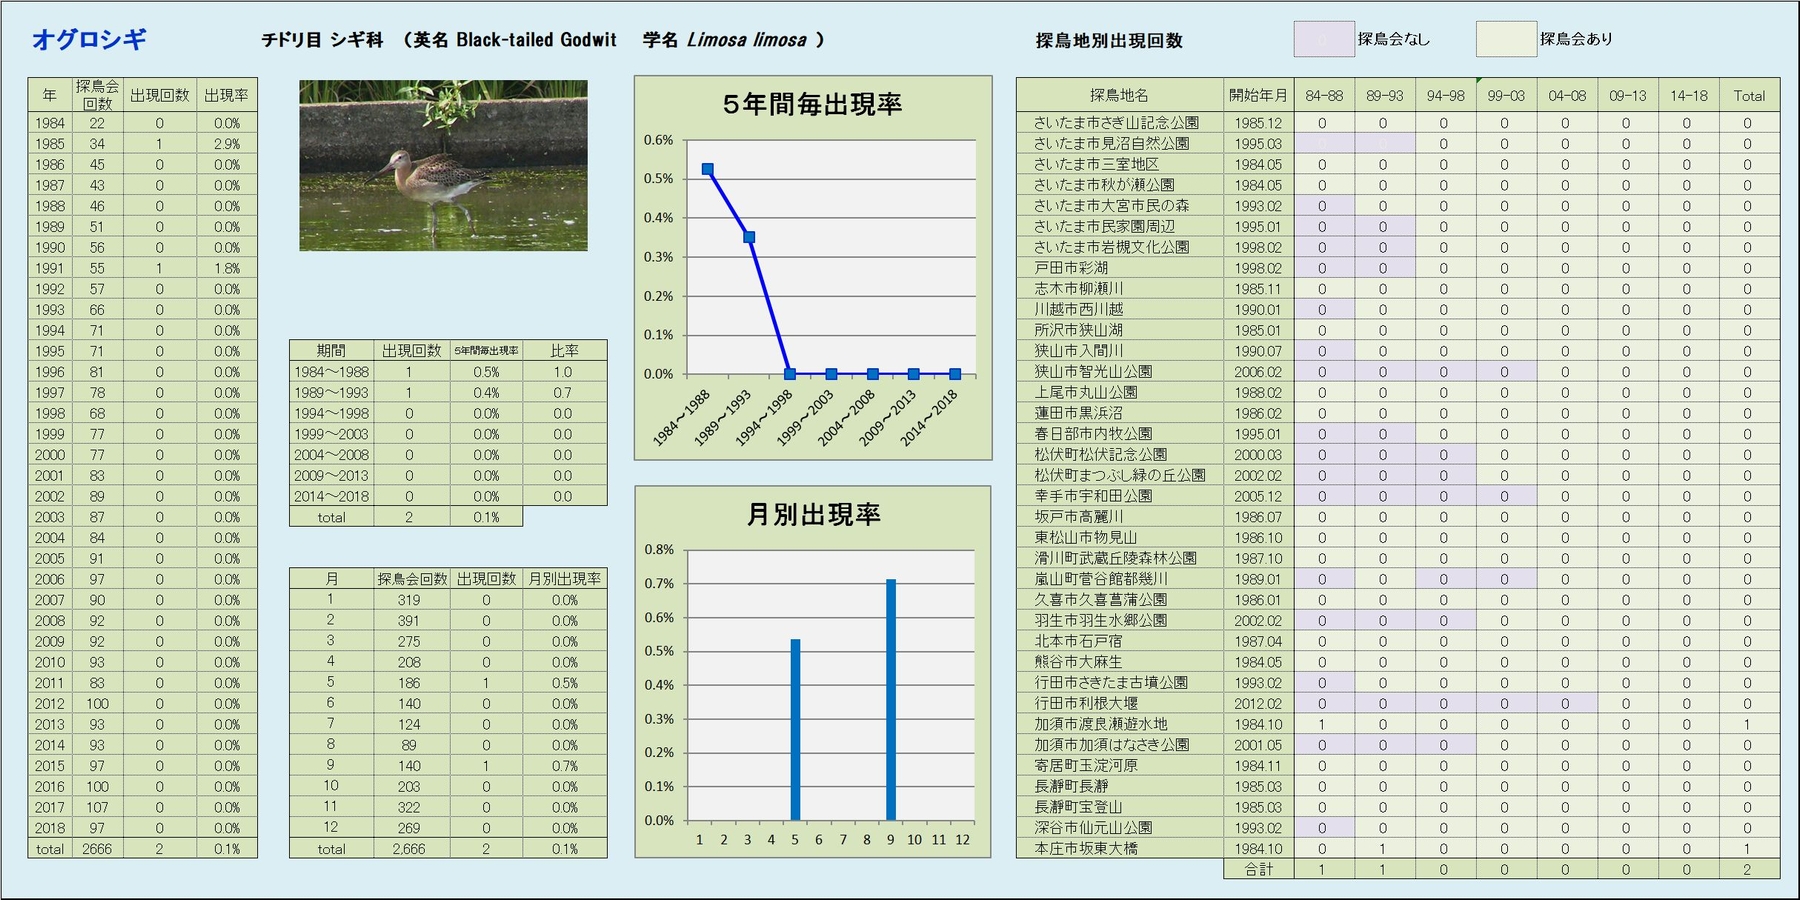Click the 深谷市仙元山公園 row name

point(1093,828)
